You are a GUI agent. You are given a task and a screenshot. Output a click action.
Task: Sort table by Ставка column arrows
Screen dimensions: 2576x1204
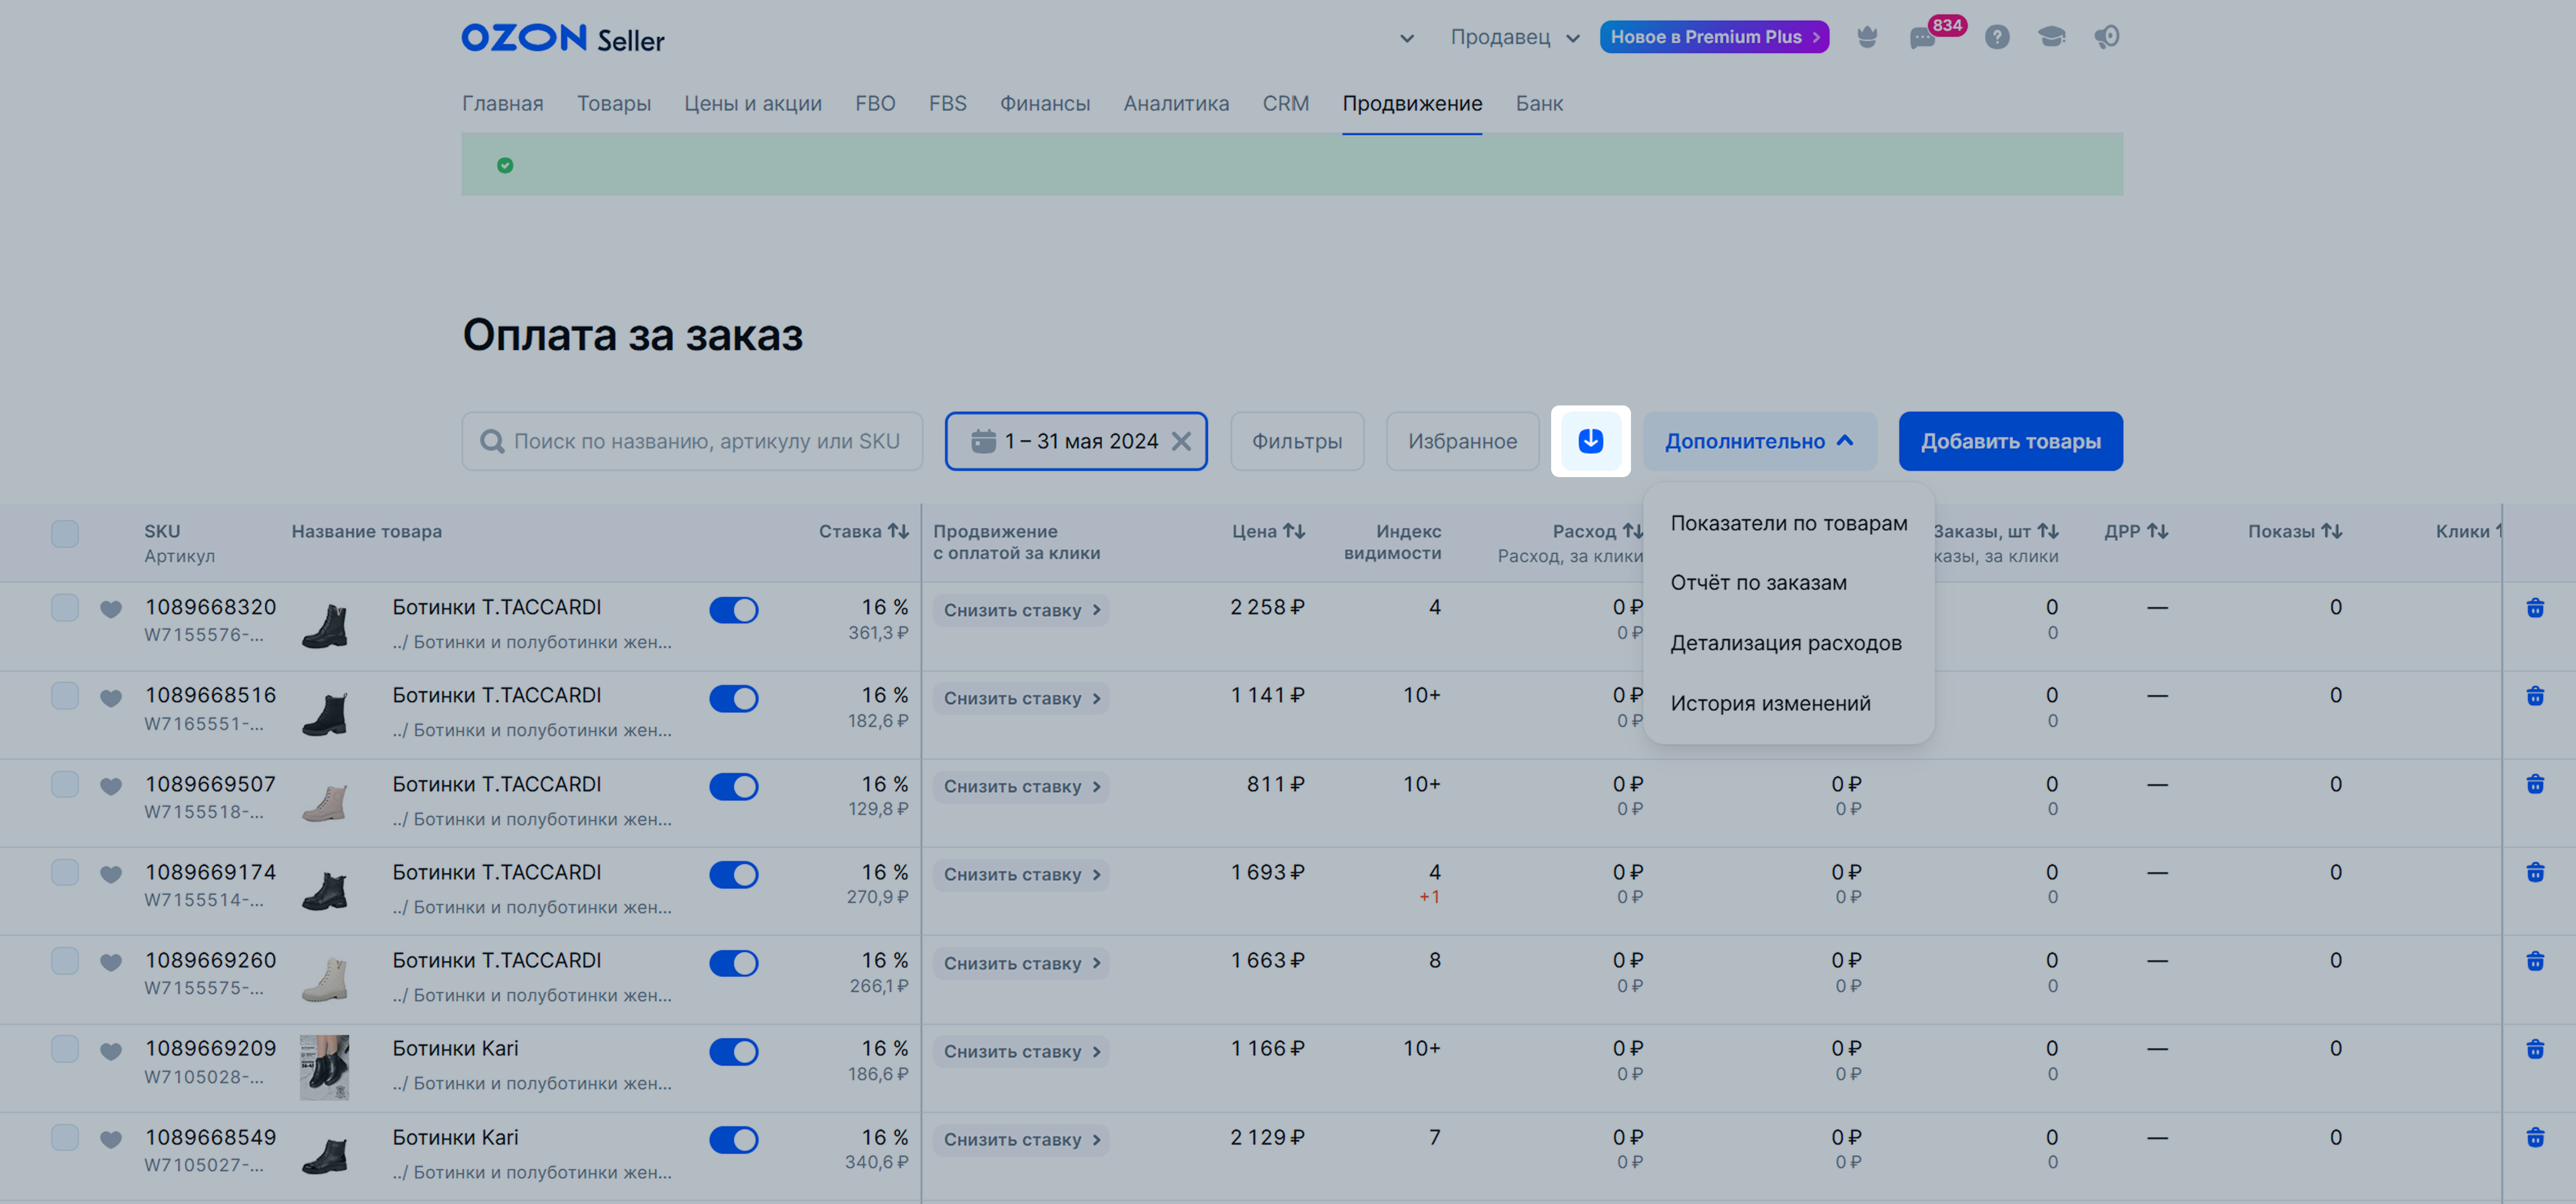[x=898, y=531]
